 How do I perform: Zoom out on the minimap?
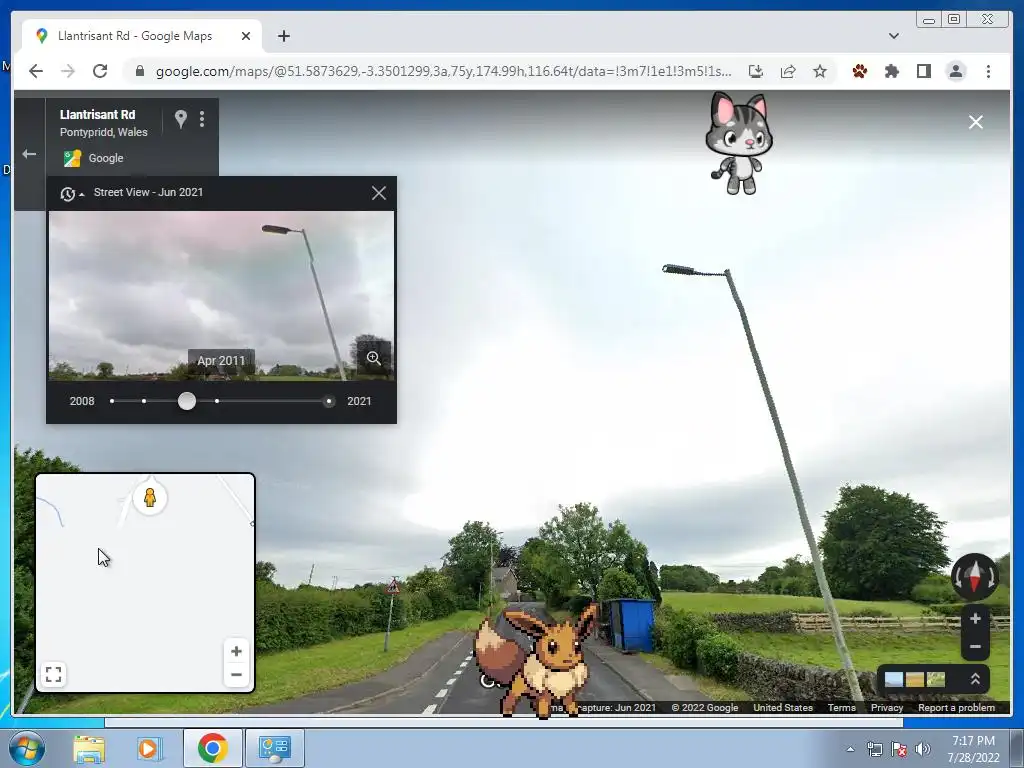click(236, 675)
